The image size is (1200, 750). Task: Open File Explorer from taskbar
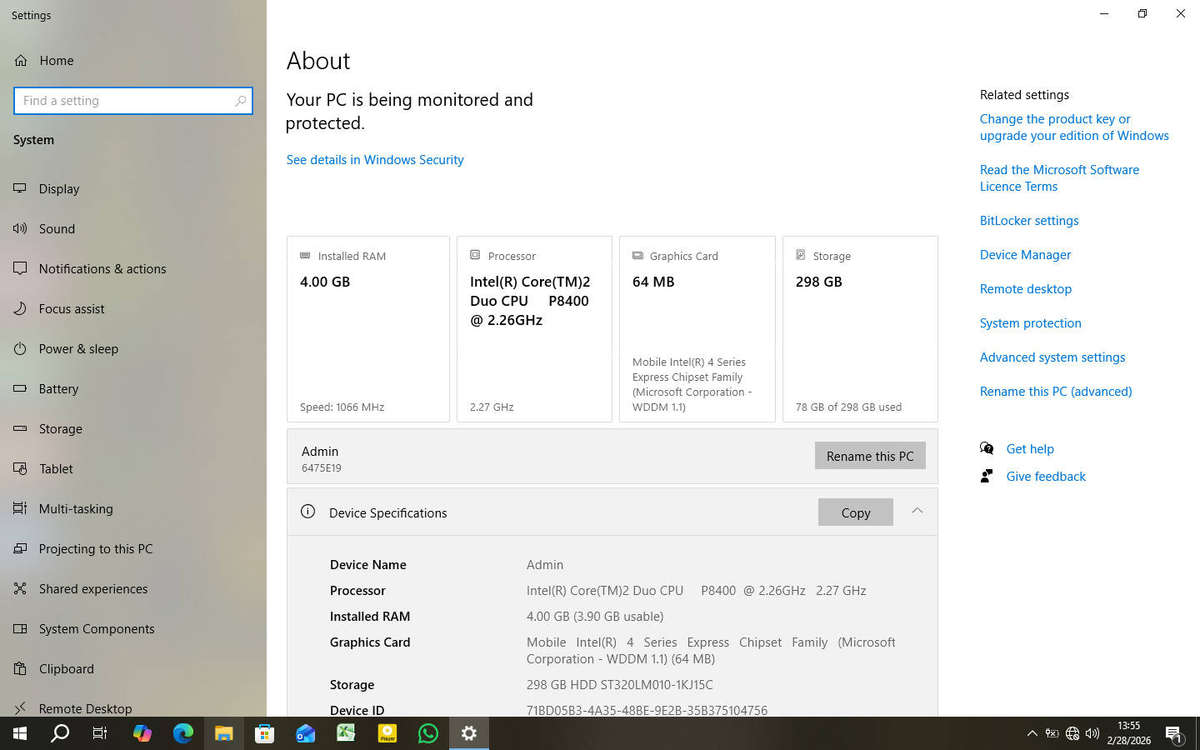224,733
